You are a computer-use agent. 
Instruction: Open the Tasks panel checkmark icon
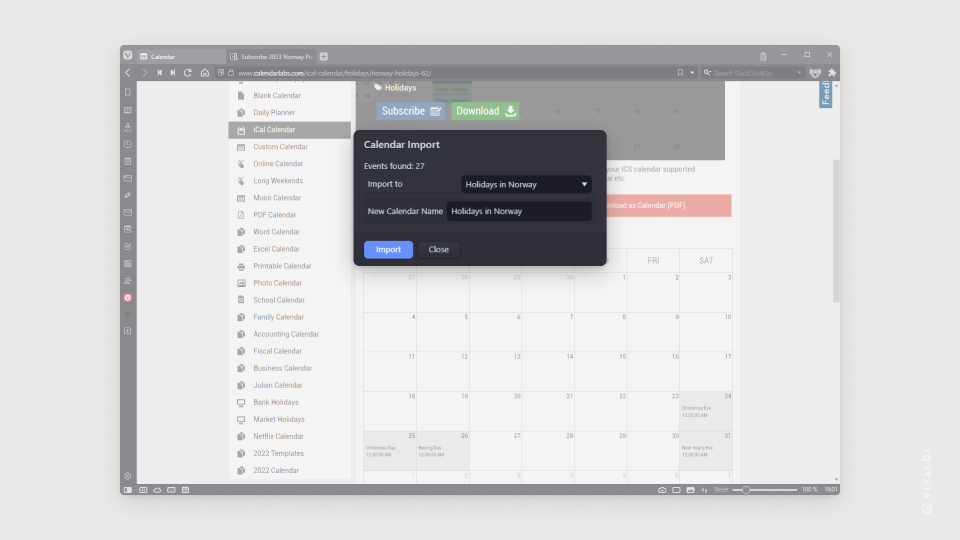pos(128,247)
